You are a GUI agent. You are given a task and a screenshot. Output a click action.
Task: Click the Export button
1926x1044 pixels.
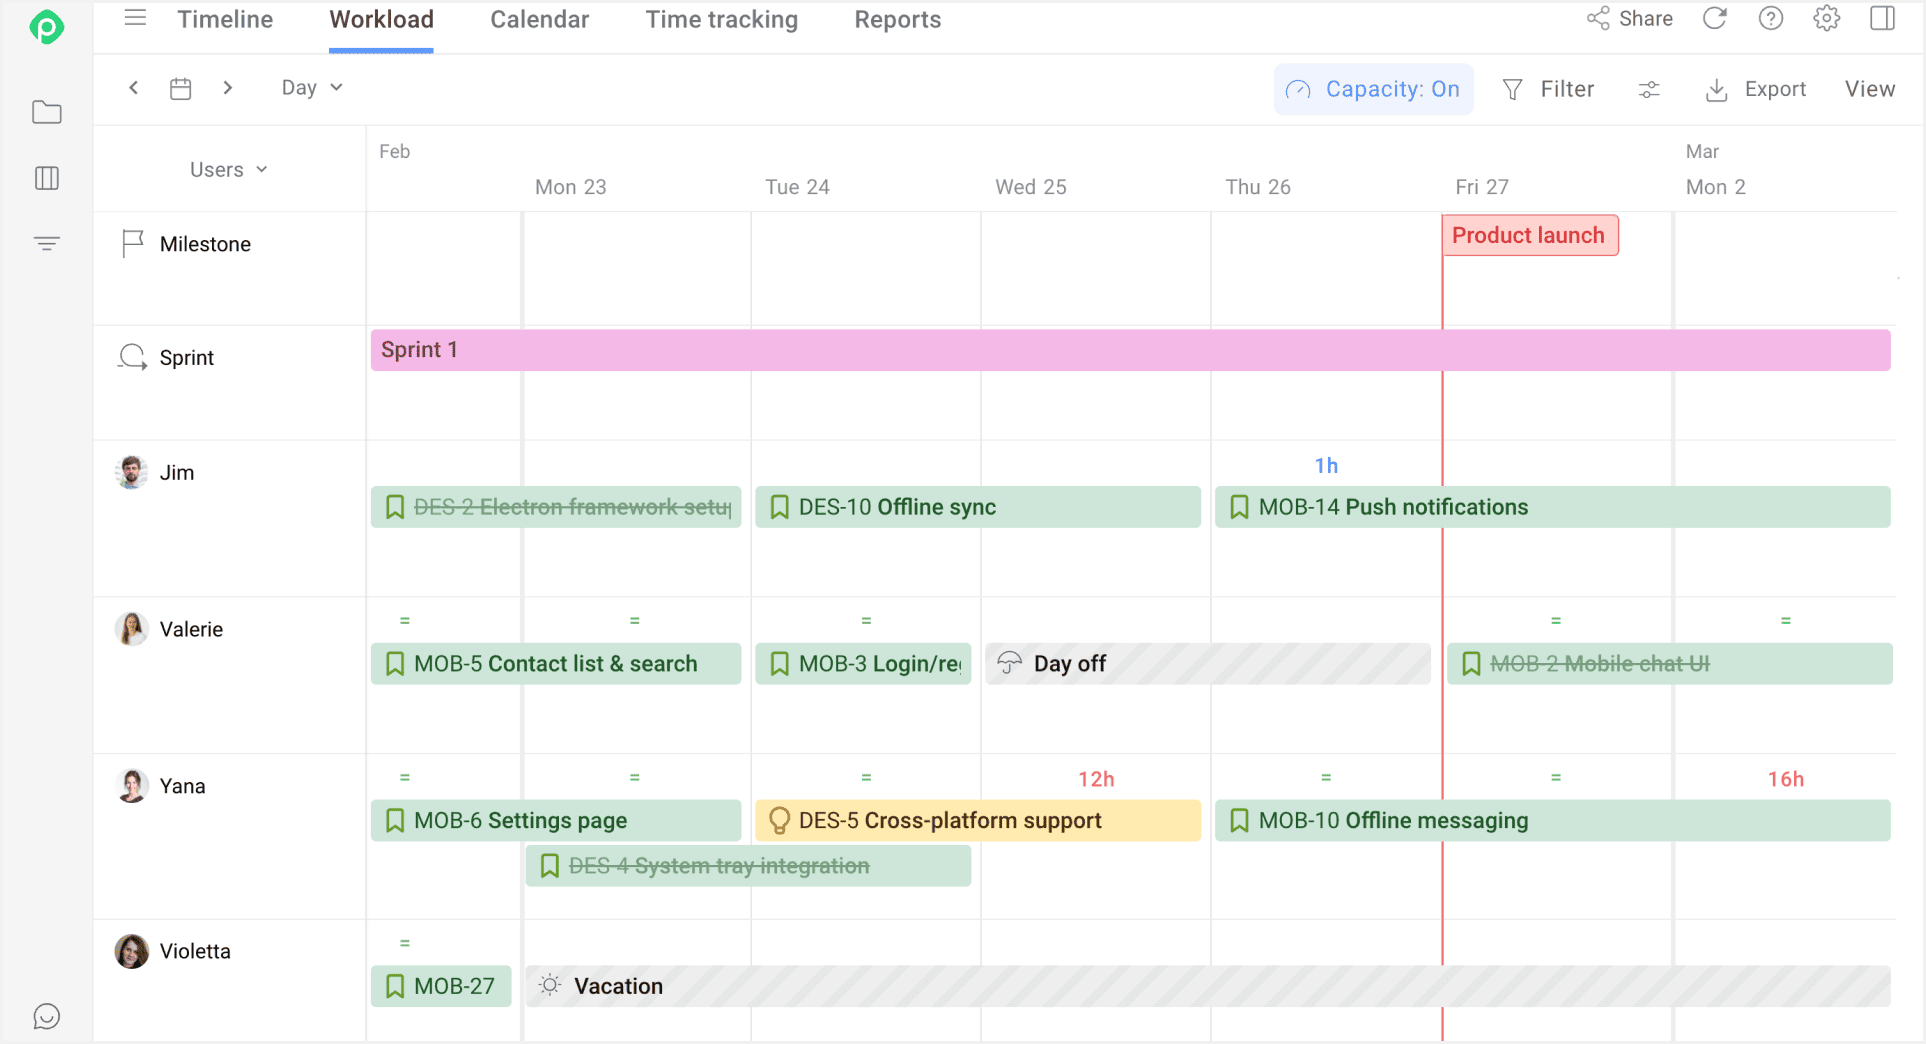pos(1756,89)
